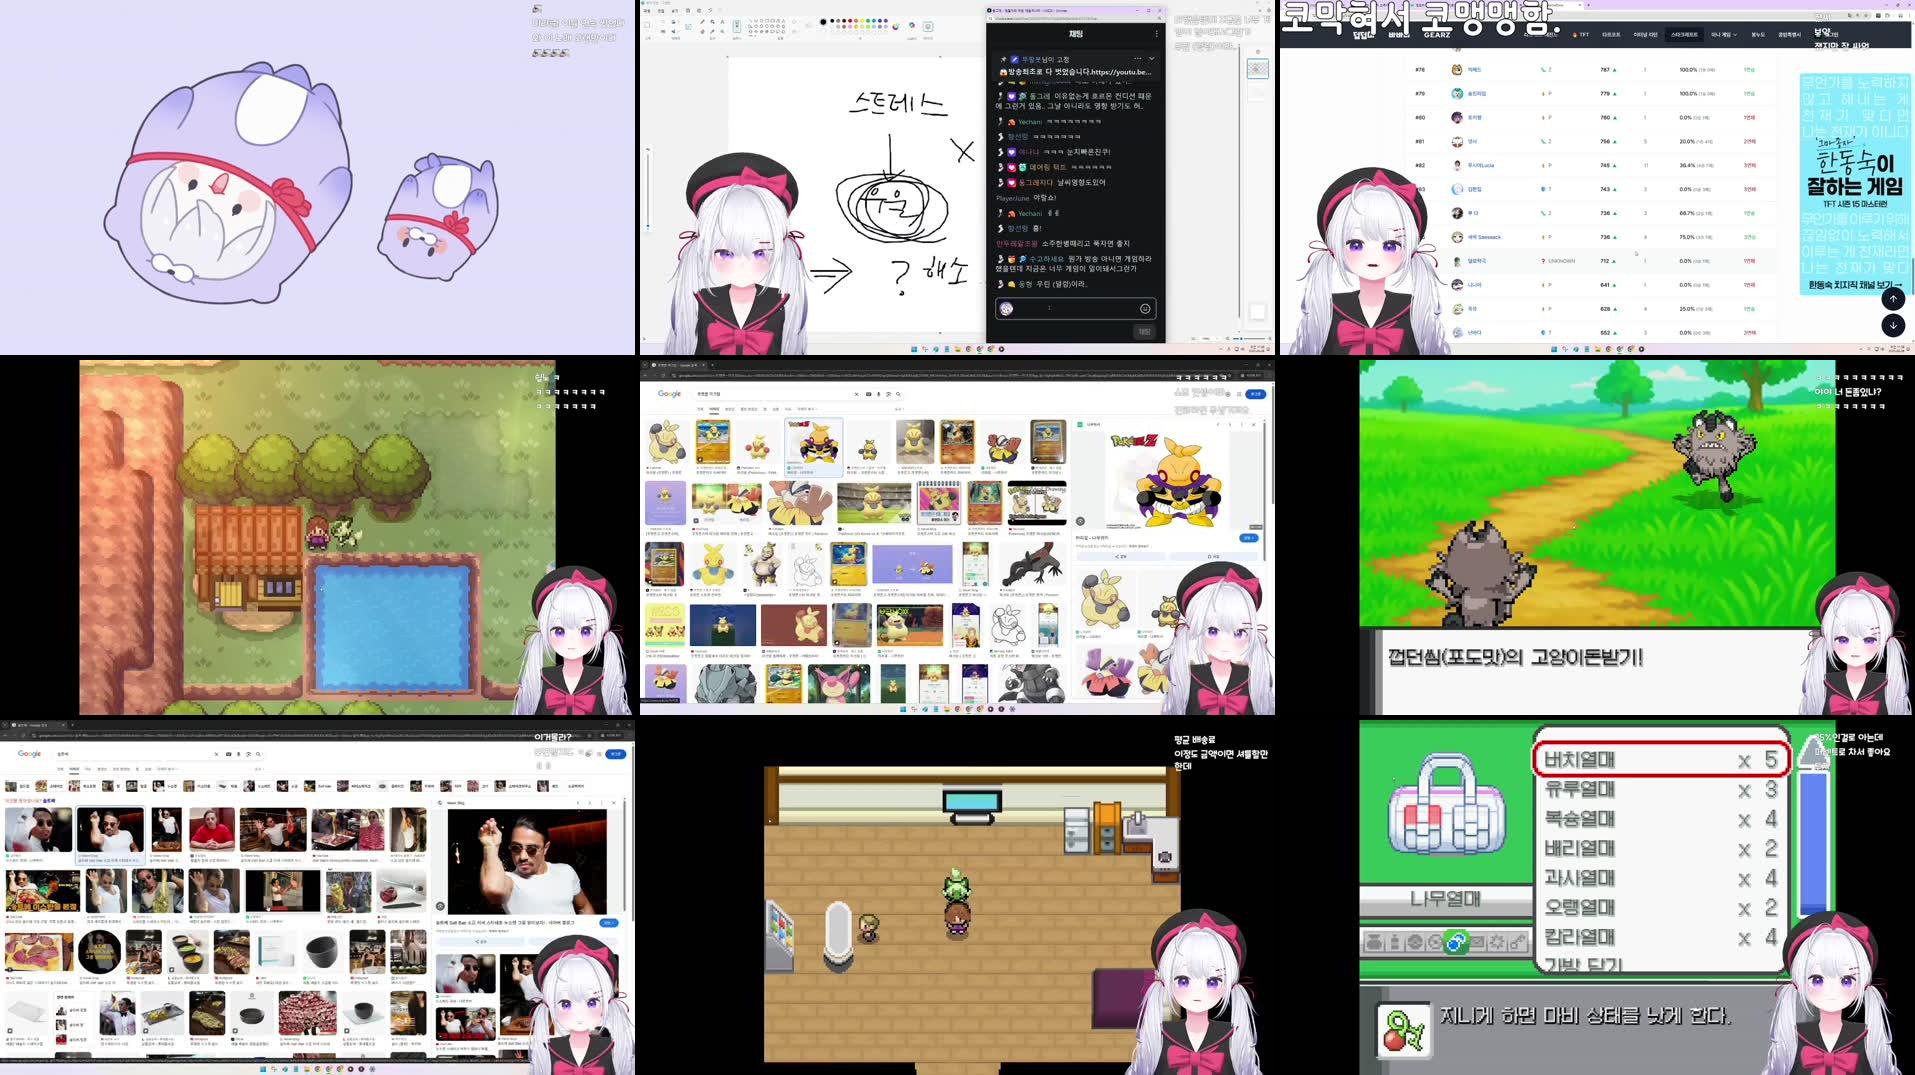Viewport: 1915px width, 1075px height.
Task: Open the 보기 menu in Paint
Action: tap(675, 11)
